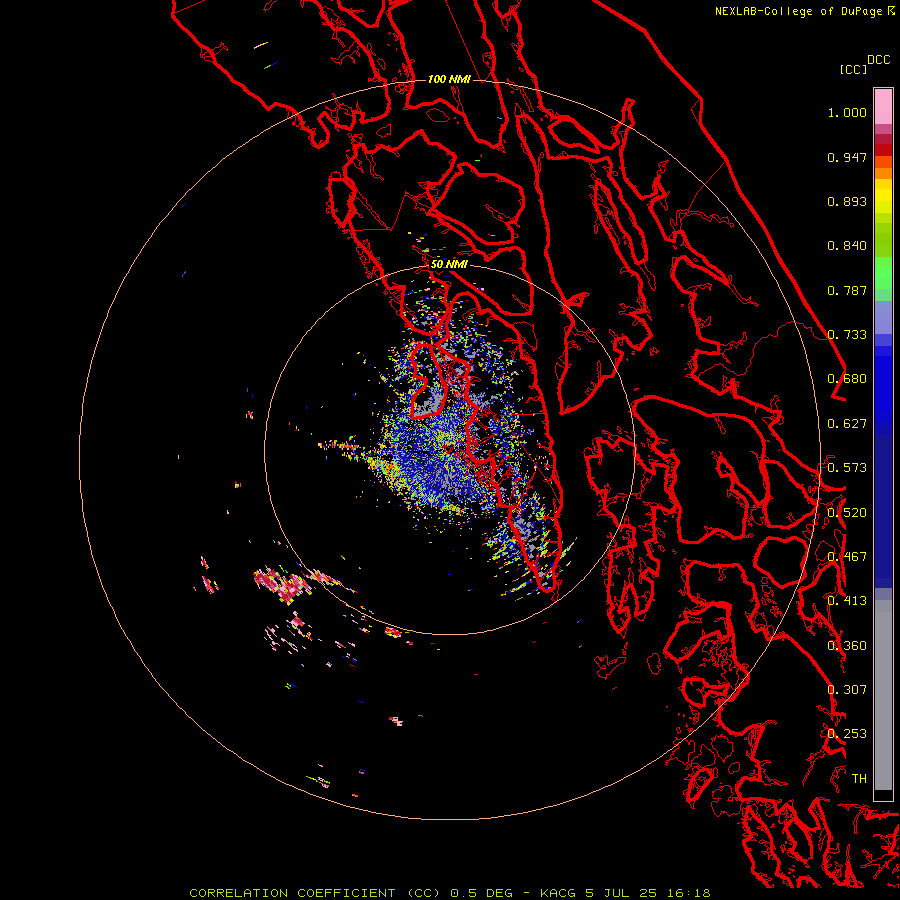The width and height of the screenshot is (900, 900).
Task: Click the KACG station identifier in caption
Action: pos(557,893)
